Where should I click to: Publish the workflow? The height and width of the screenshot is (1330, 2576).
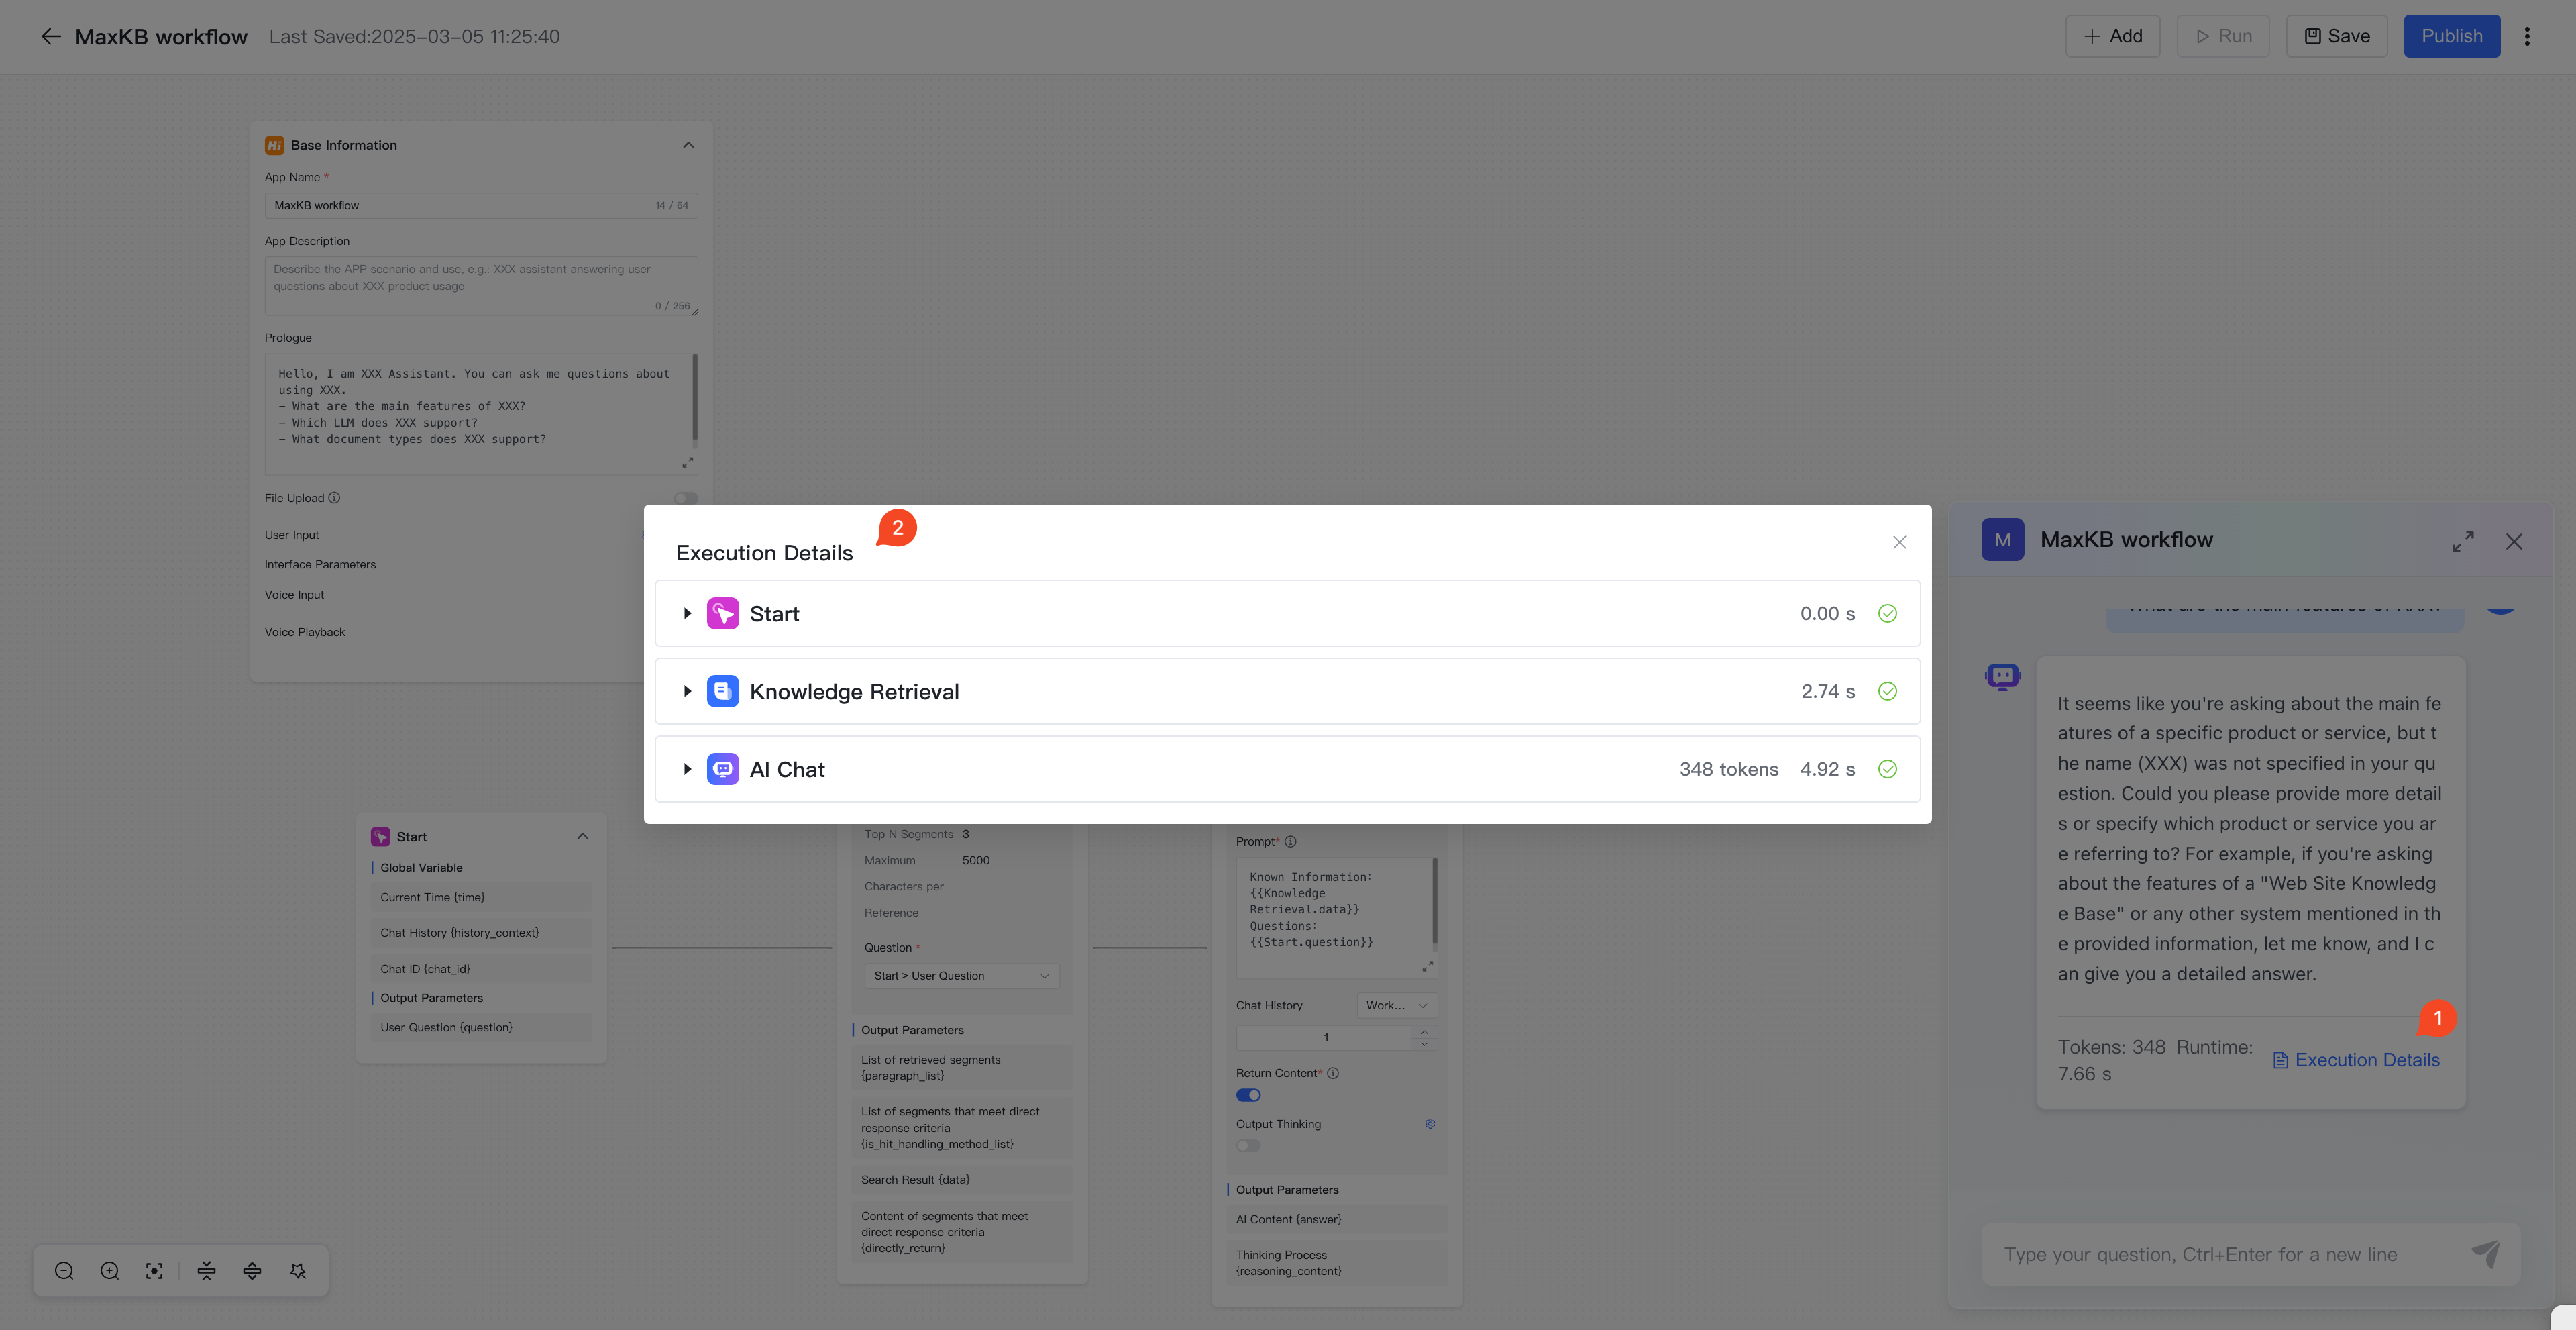[2451, 36]
